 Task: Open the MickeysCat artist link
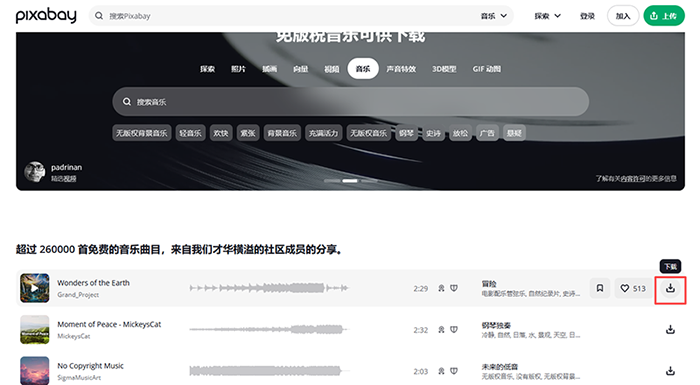[x=74, y=336]
